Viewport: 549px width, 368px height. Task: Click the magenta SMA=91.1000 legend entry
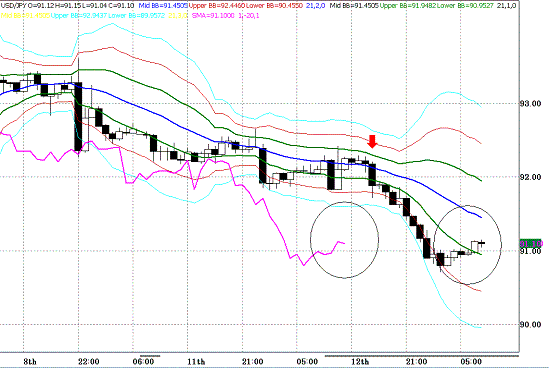click(213, 16)
